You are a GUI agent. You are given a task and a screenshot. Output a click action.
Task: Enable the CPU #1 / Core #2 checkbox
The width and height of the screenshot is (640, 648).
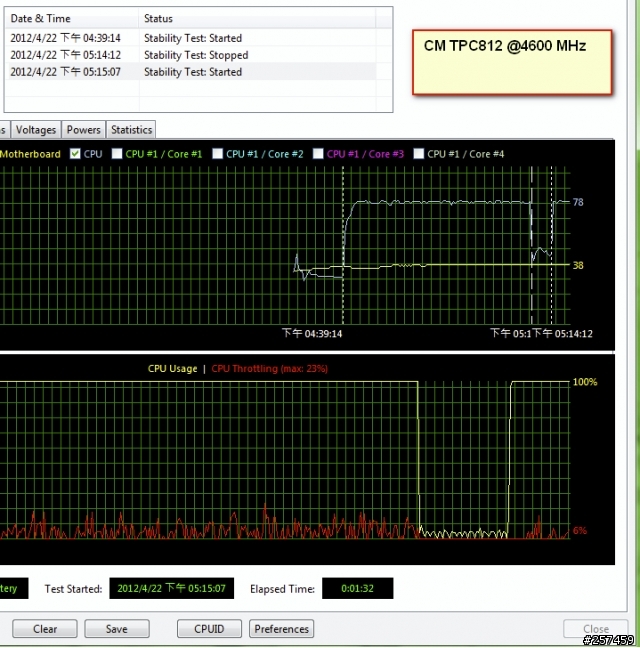(217, 154)
